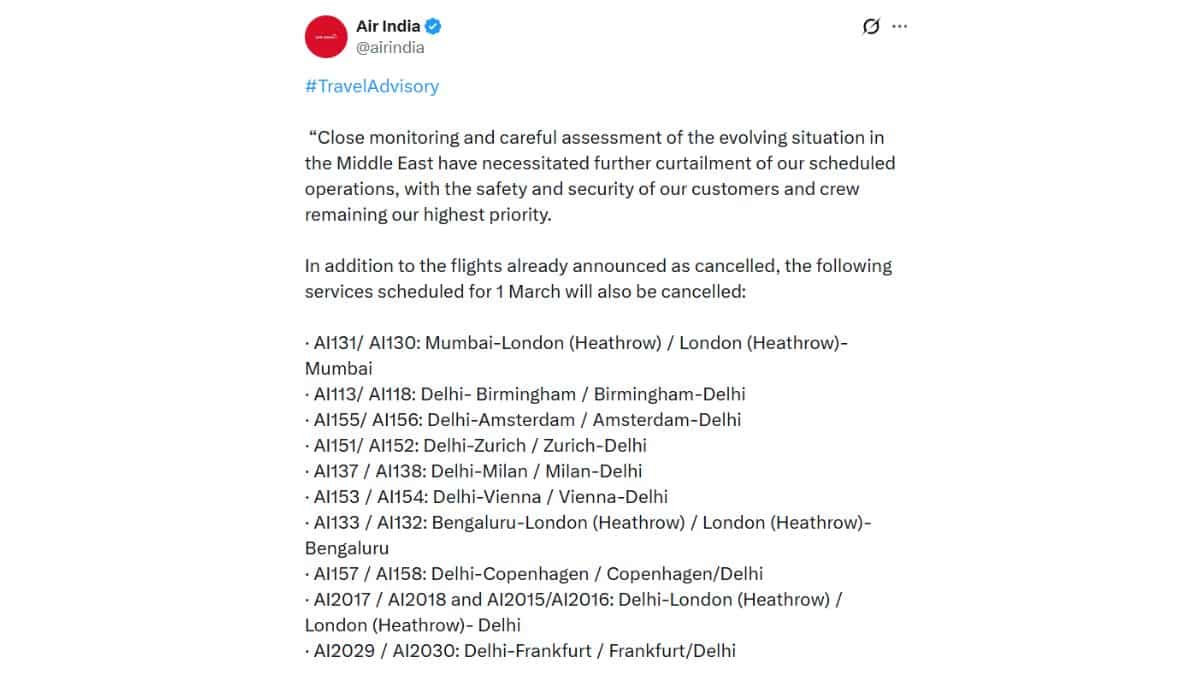Click the blue verified badge
Image resolution: width=1200 pixels, height=675 pixels.
[x=434, y=27]
